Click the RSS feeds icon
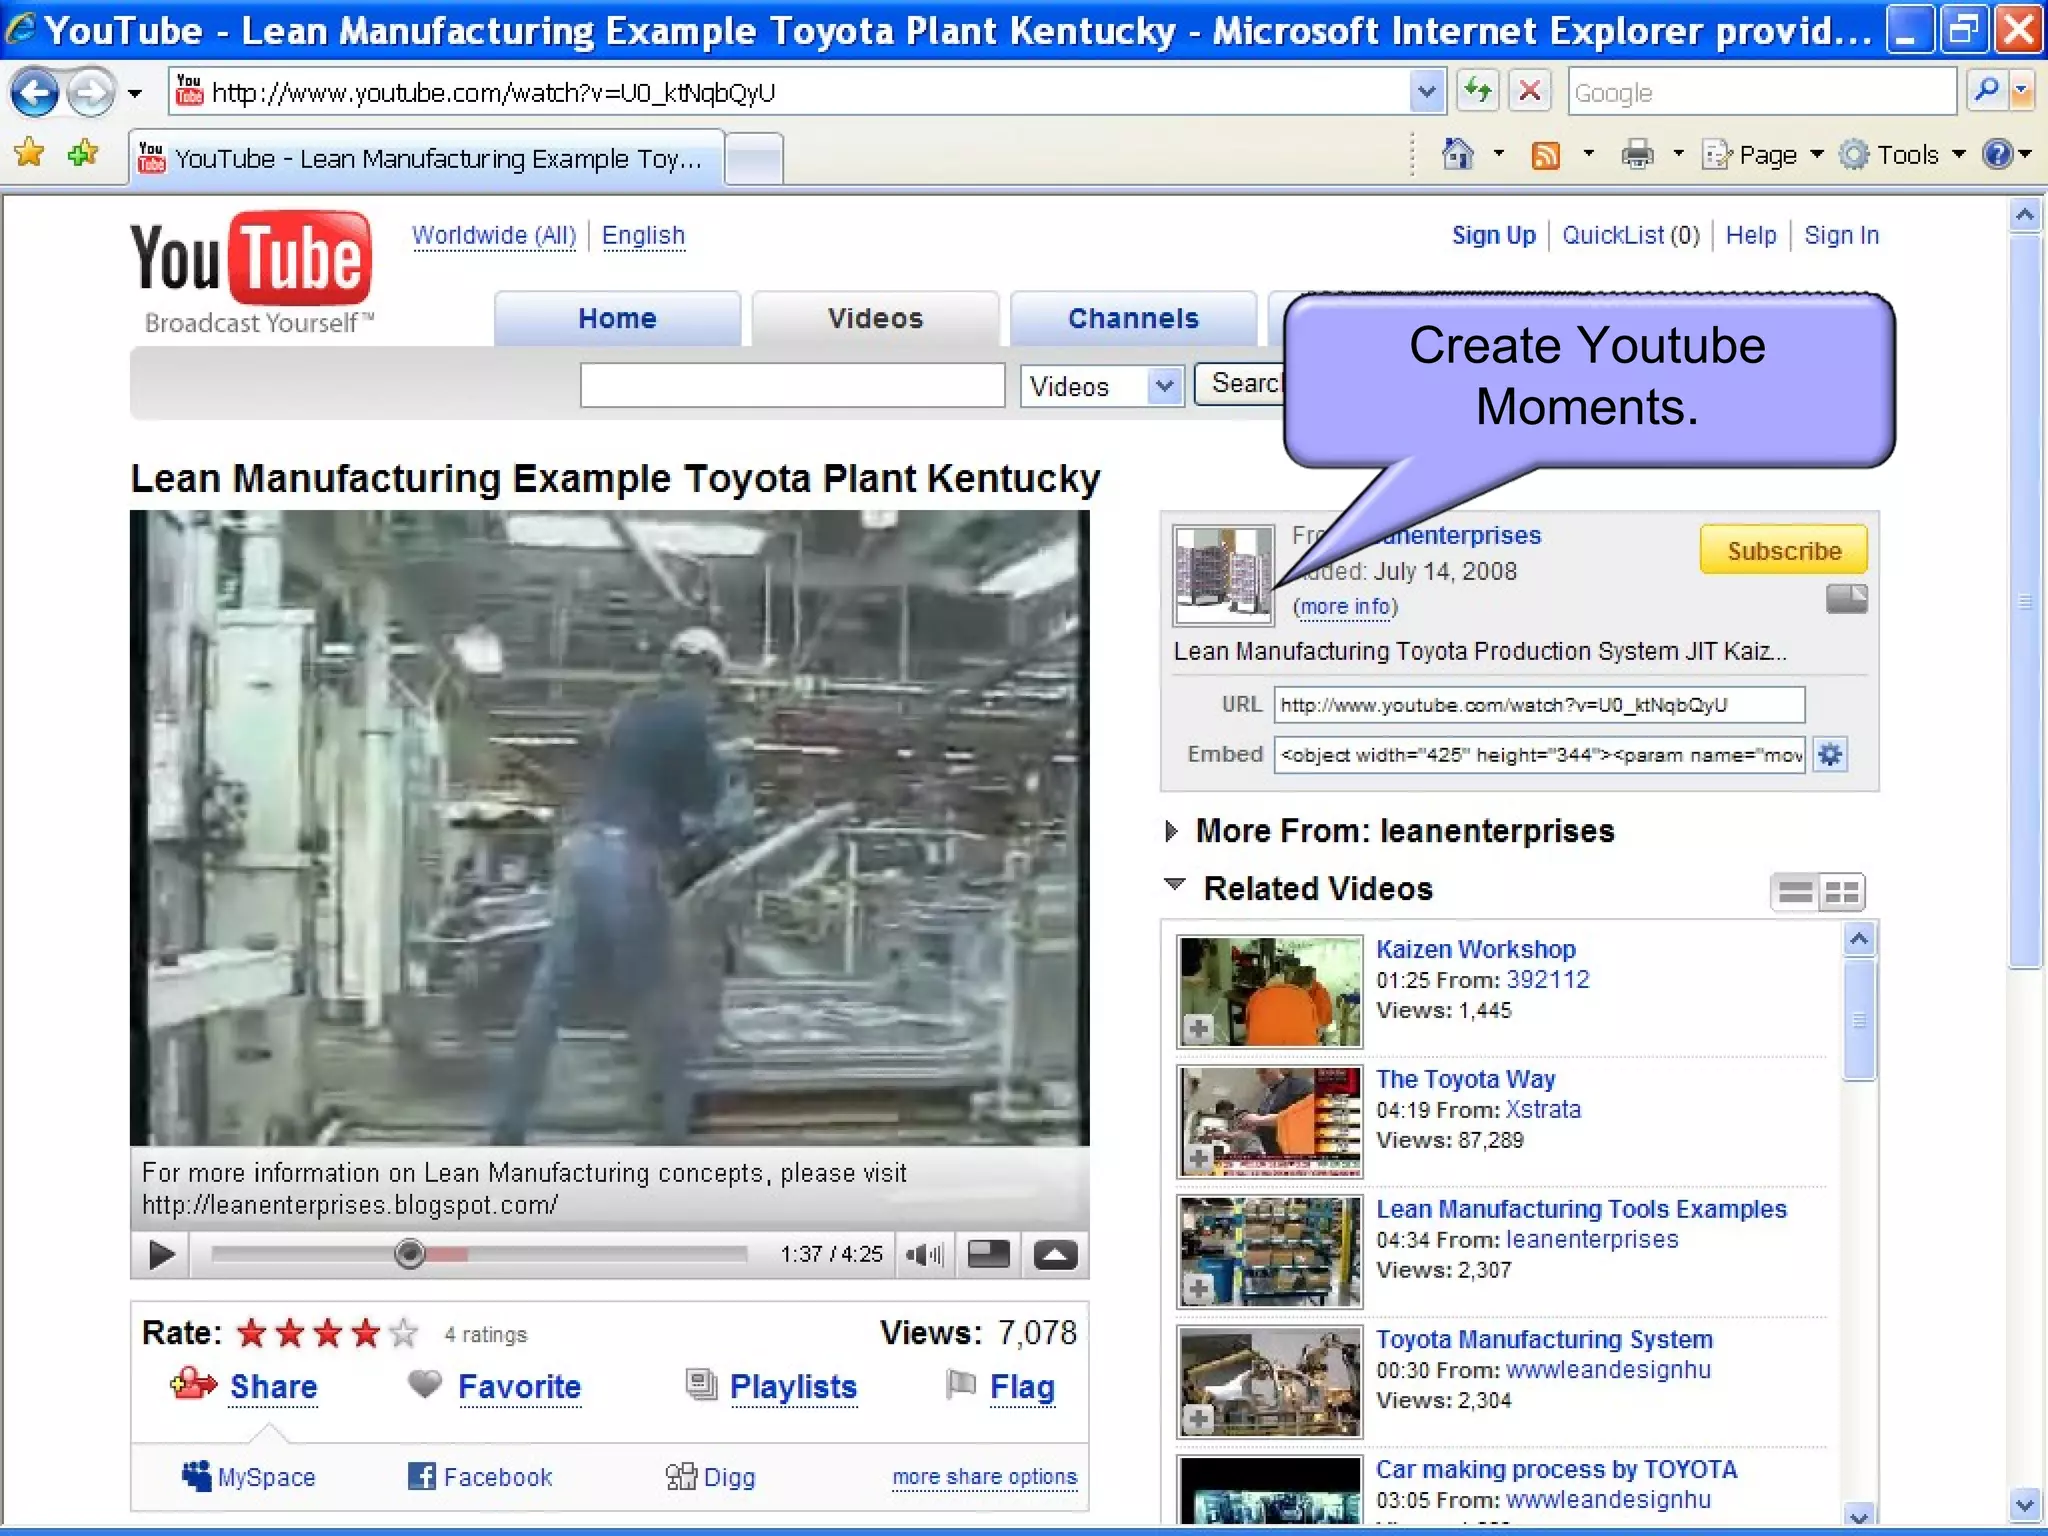The width and height of the screenshot is (2048, 1536). 1546,155
